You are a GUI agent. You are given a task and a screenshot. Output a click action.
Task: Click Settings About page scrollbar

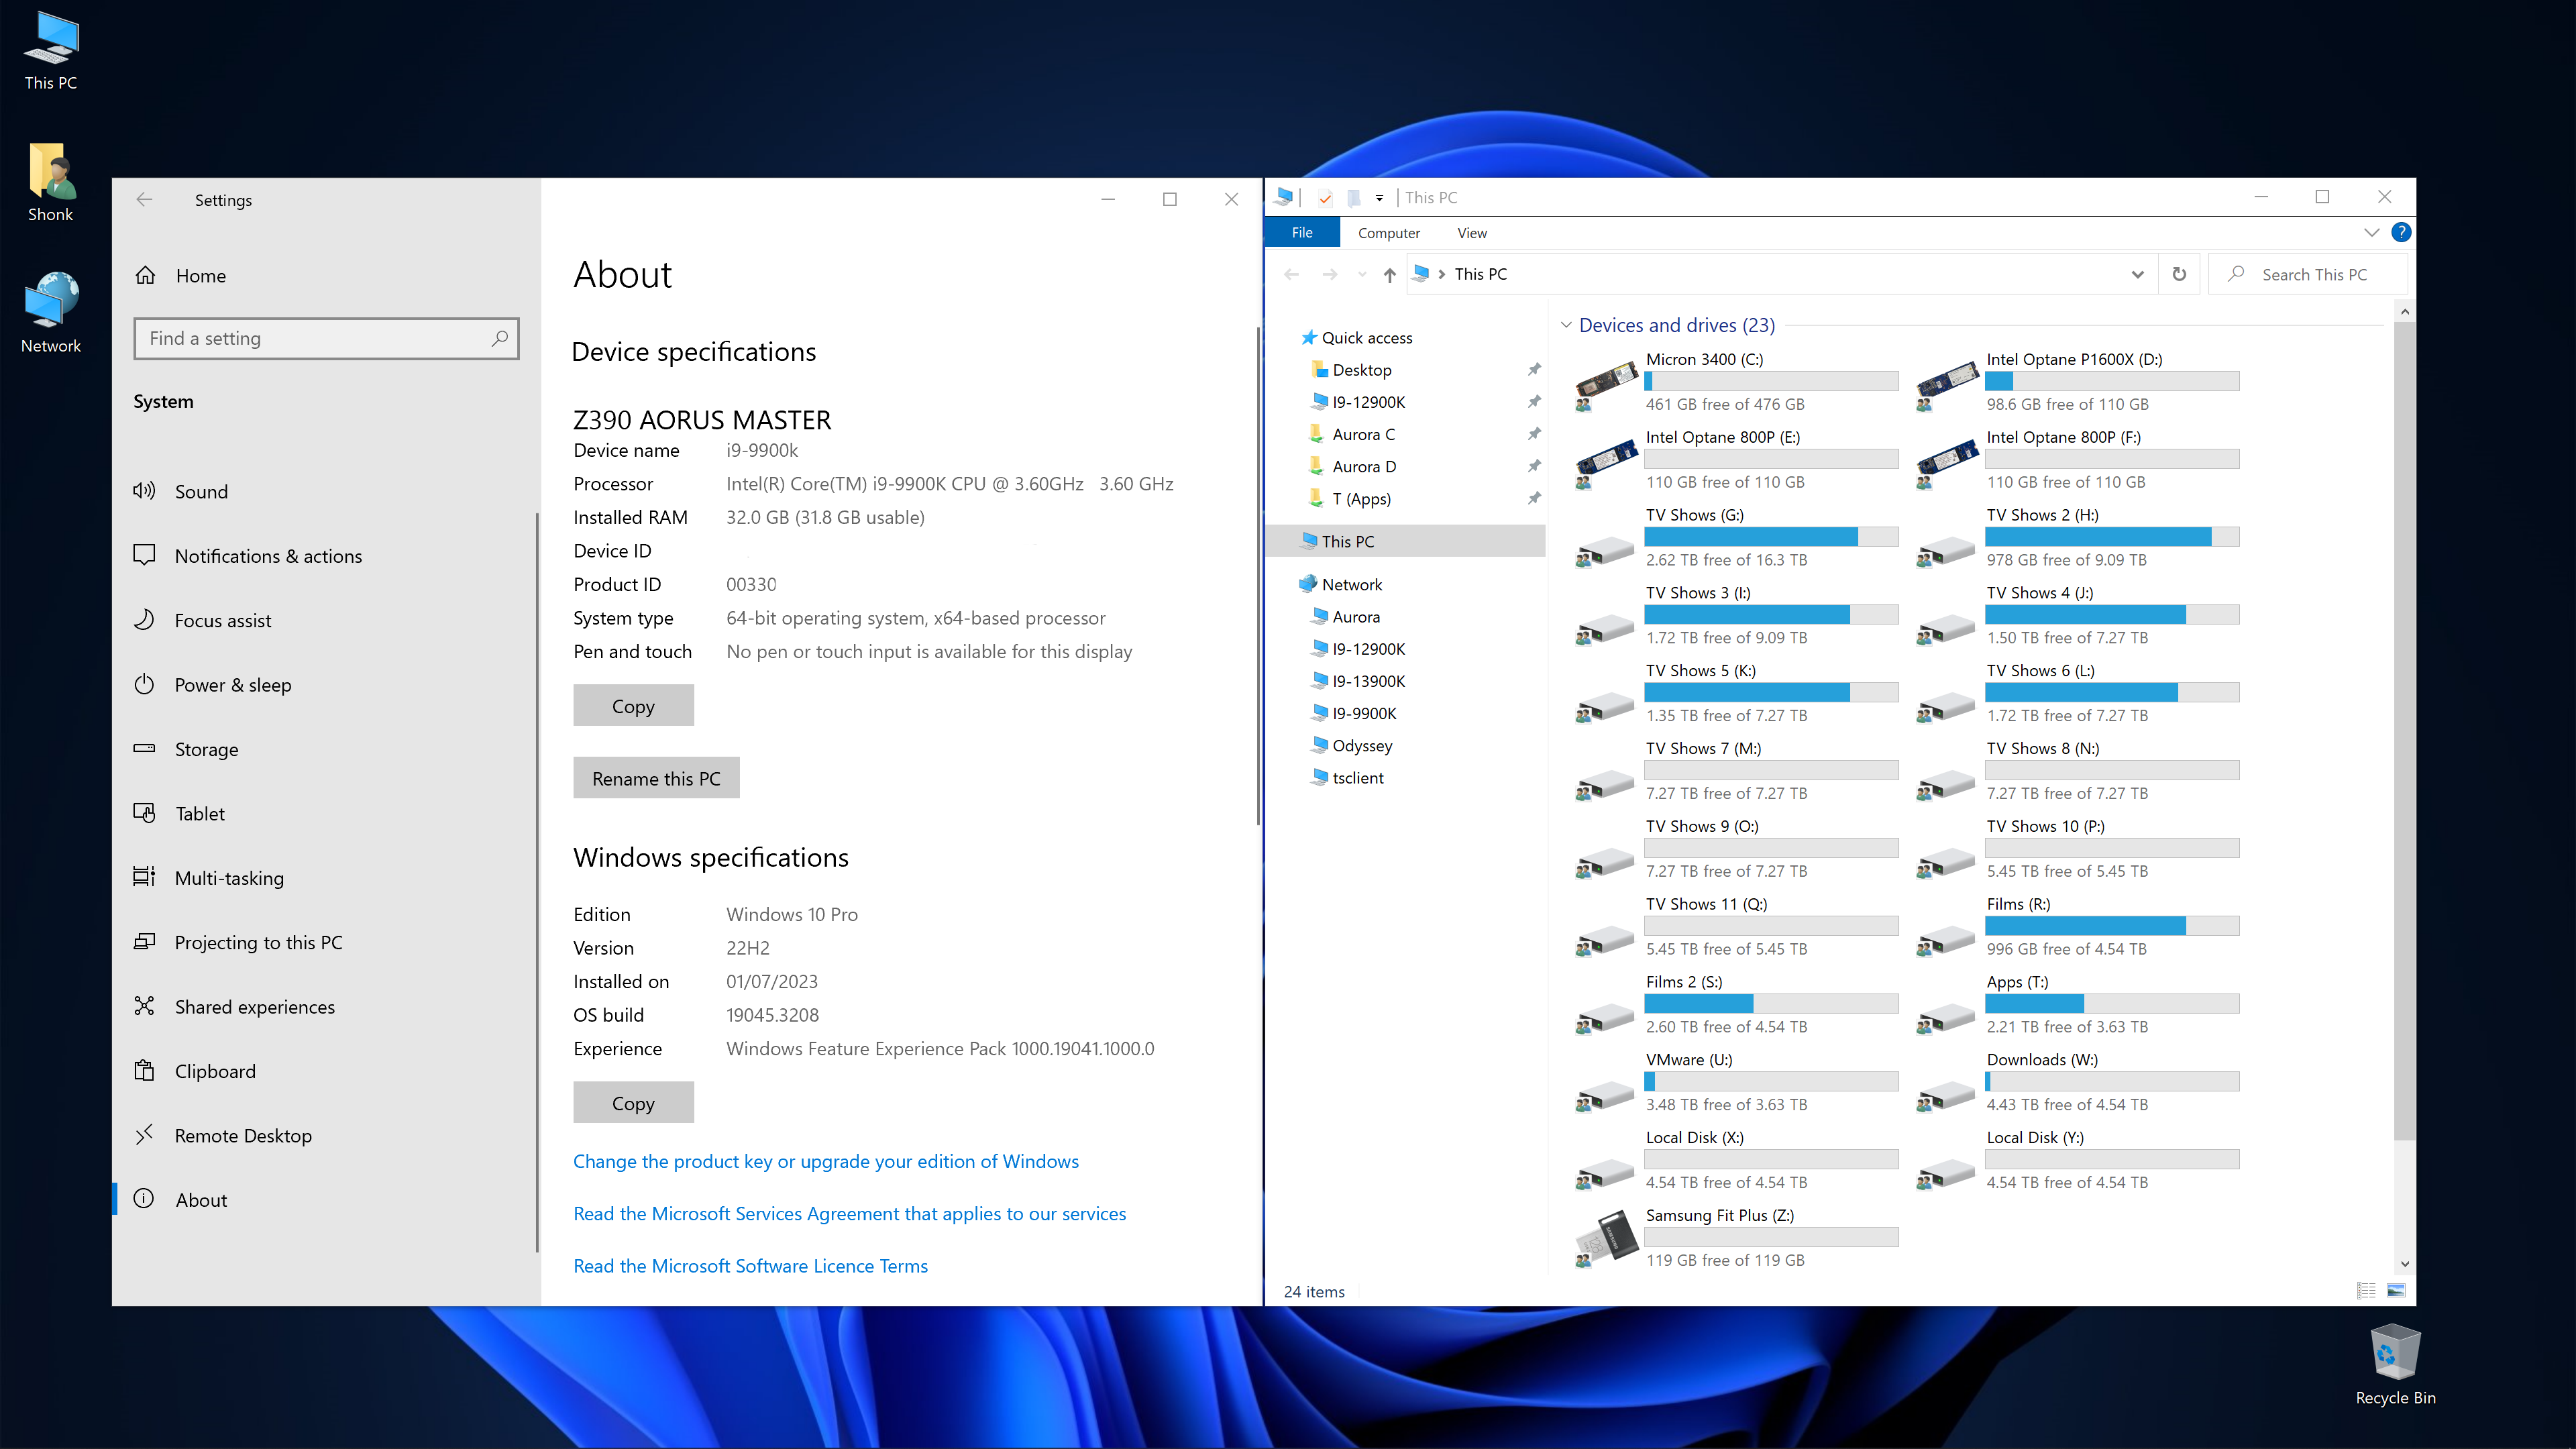tap(1257, 576)
